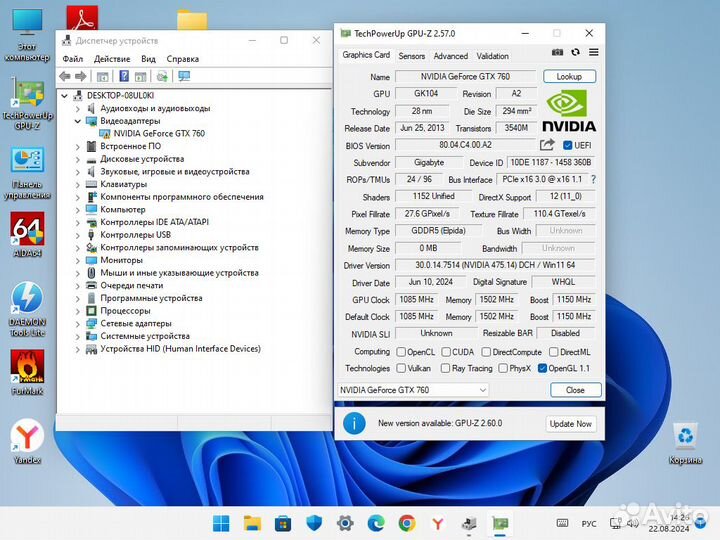Expand the Клавиатуры category
Screen dimensions: 720x540
[x=77, y=184]
